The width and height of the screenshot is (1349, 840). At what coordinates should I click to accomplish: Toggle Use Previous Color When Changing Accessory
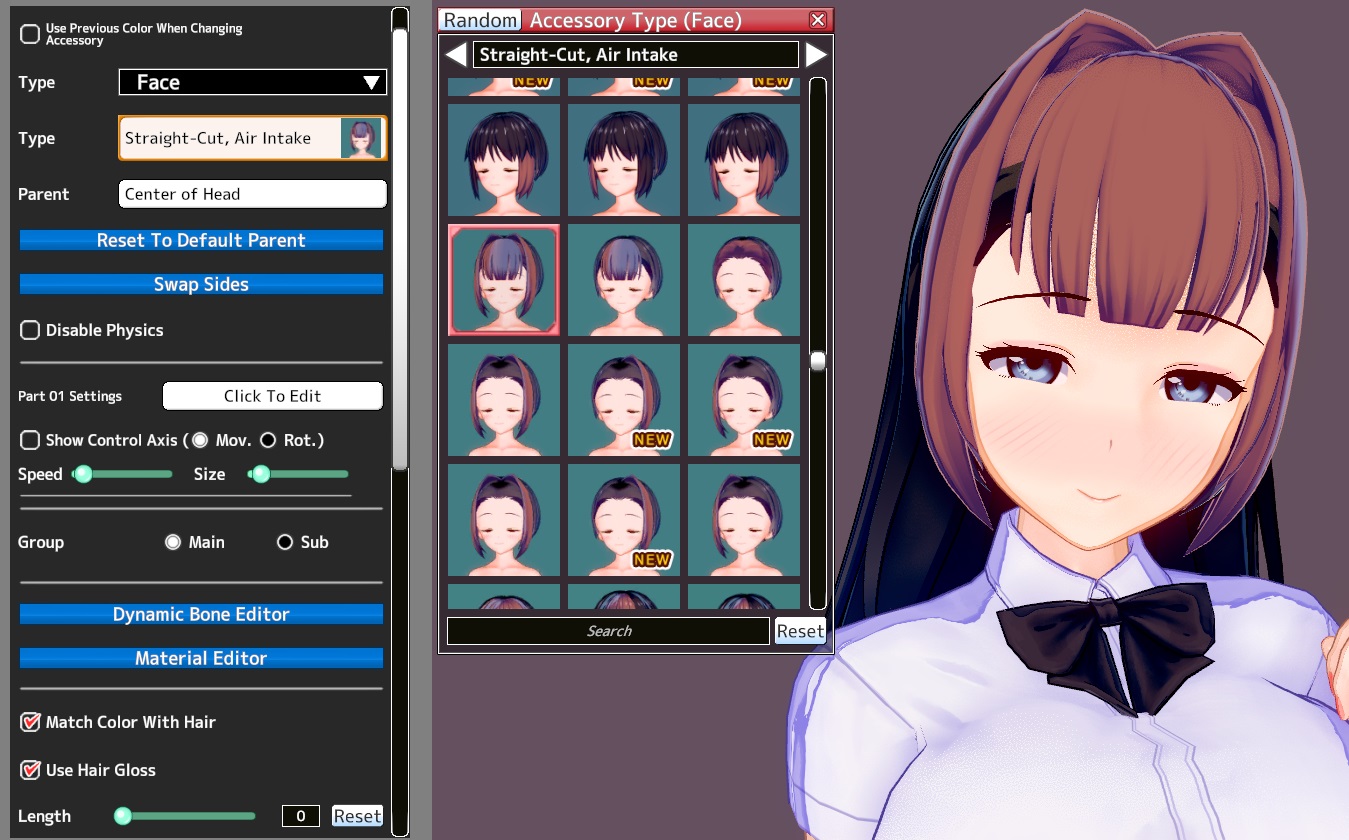tap(30, 34)
